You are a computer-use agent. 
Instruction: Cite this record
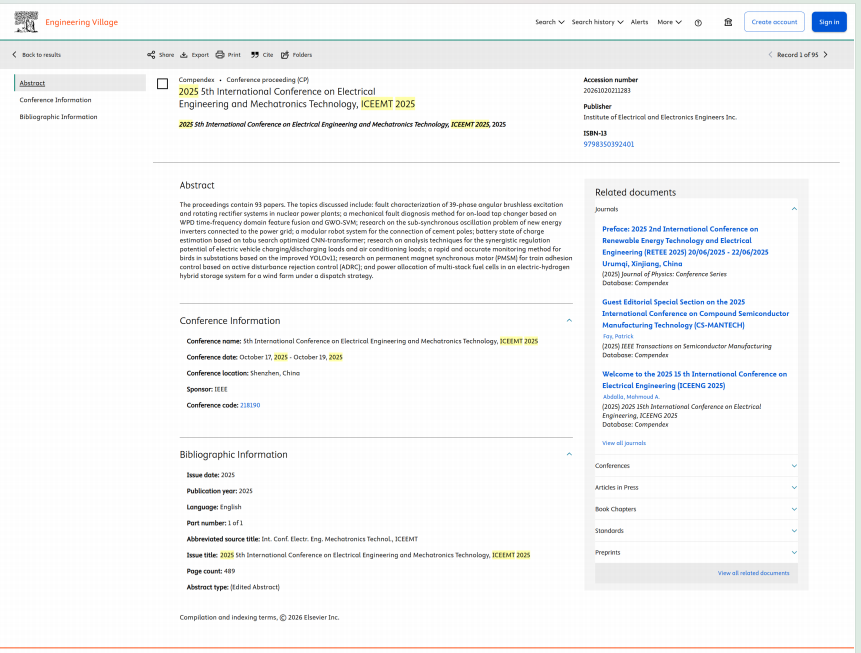tap(262, 55)
